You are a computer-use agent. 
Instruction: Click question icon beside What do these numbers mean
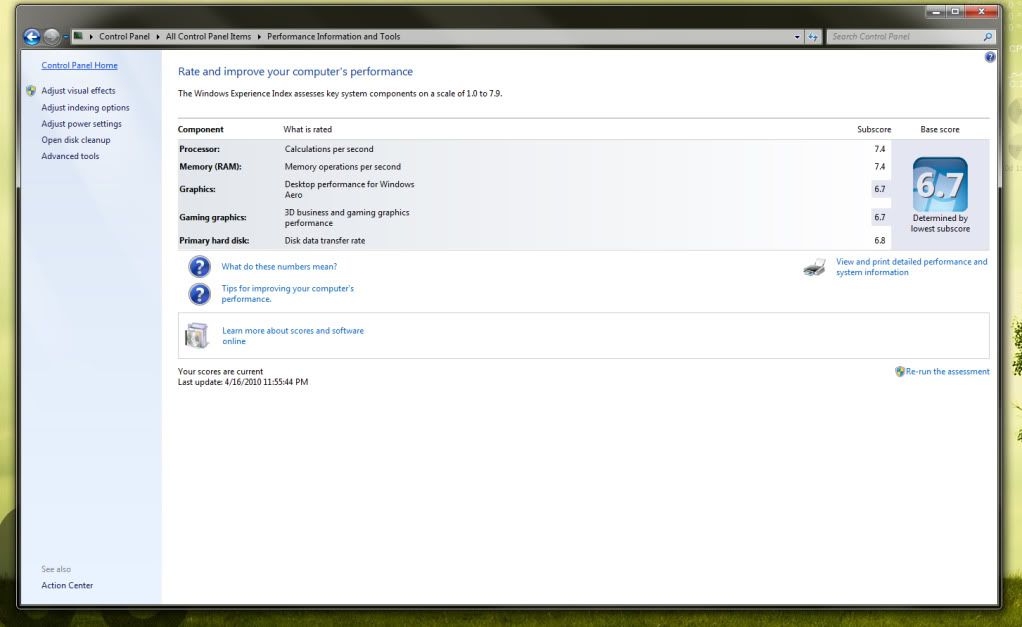[x=199, y=267]
